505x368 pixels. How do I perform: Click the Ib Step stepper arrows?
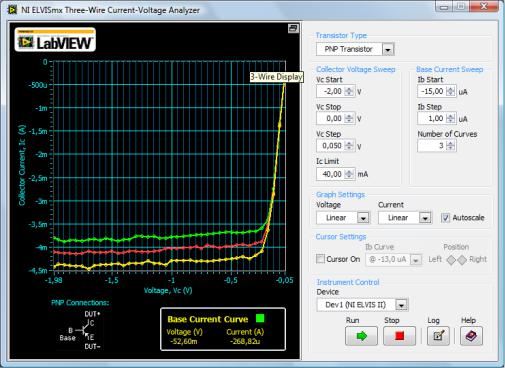450,118
